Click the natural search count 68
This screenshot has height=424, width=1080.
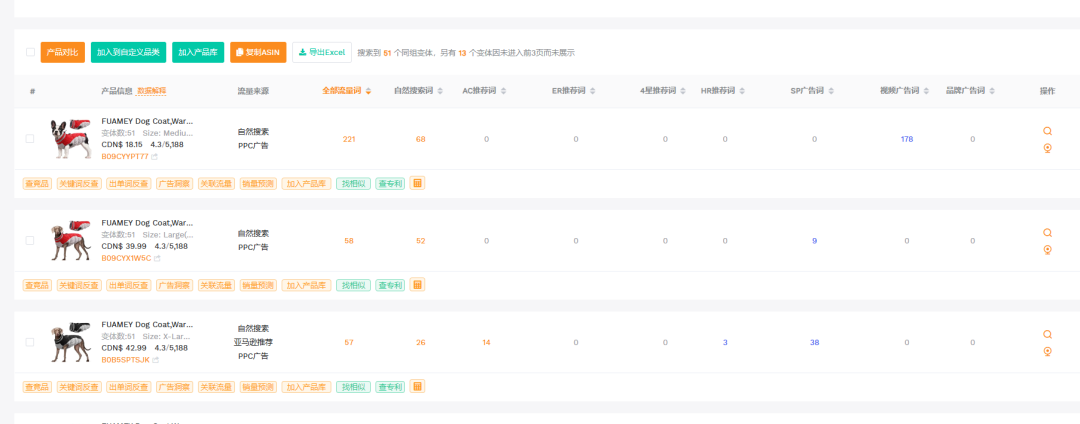click(x=420, y=139)
